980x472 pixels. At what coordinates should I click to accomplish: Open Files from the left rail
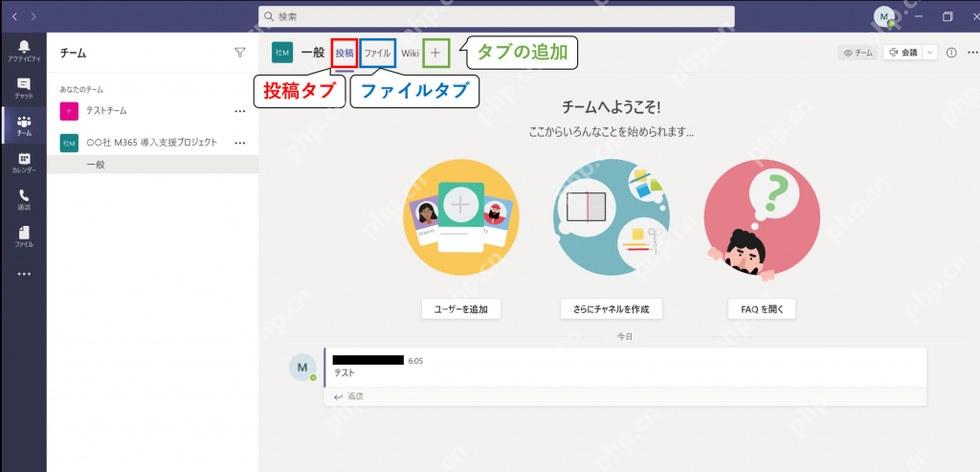[x=24, y=236]
